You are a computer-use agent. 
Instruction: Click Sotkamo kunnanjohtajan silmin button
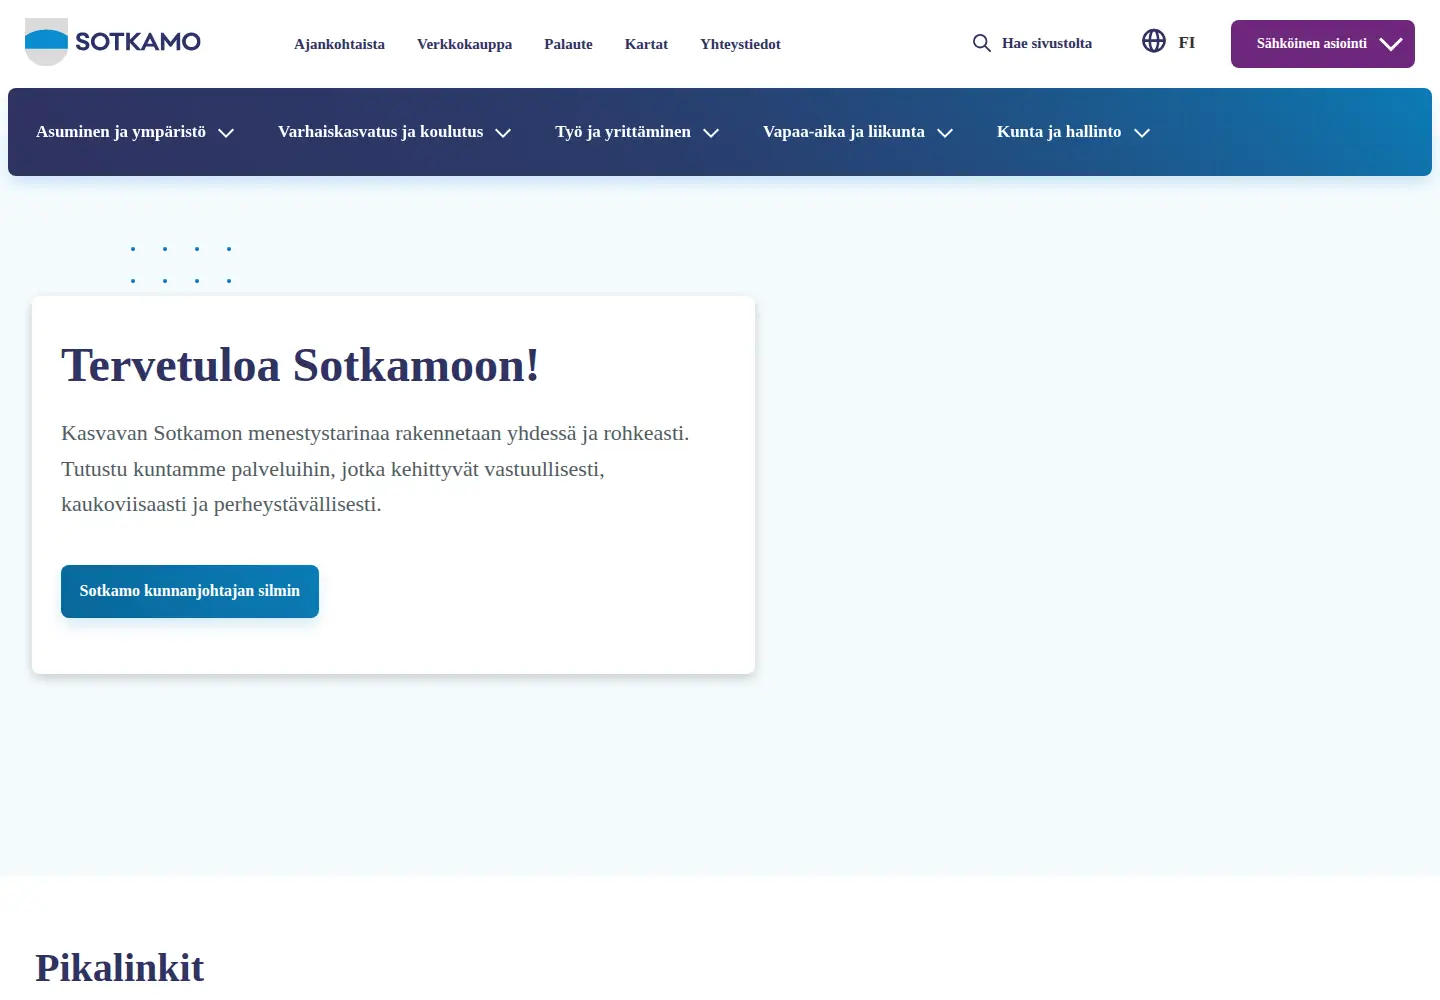point(190,591)
